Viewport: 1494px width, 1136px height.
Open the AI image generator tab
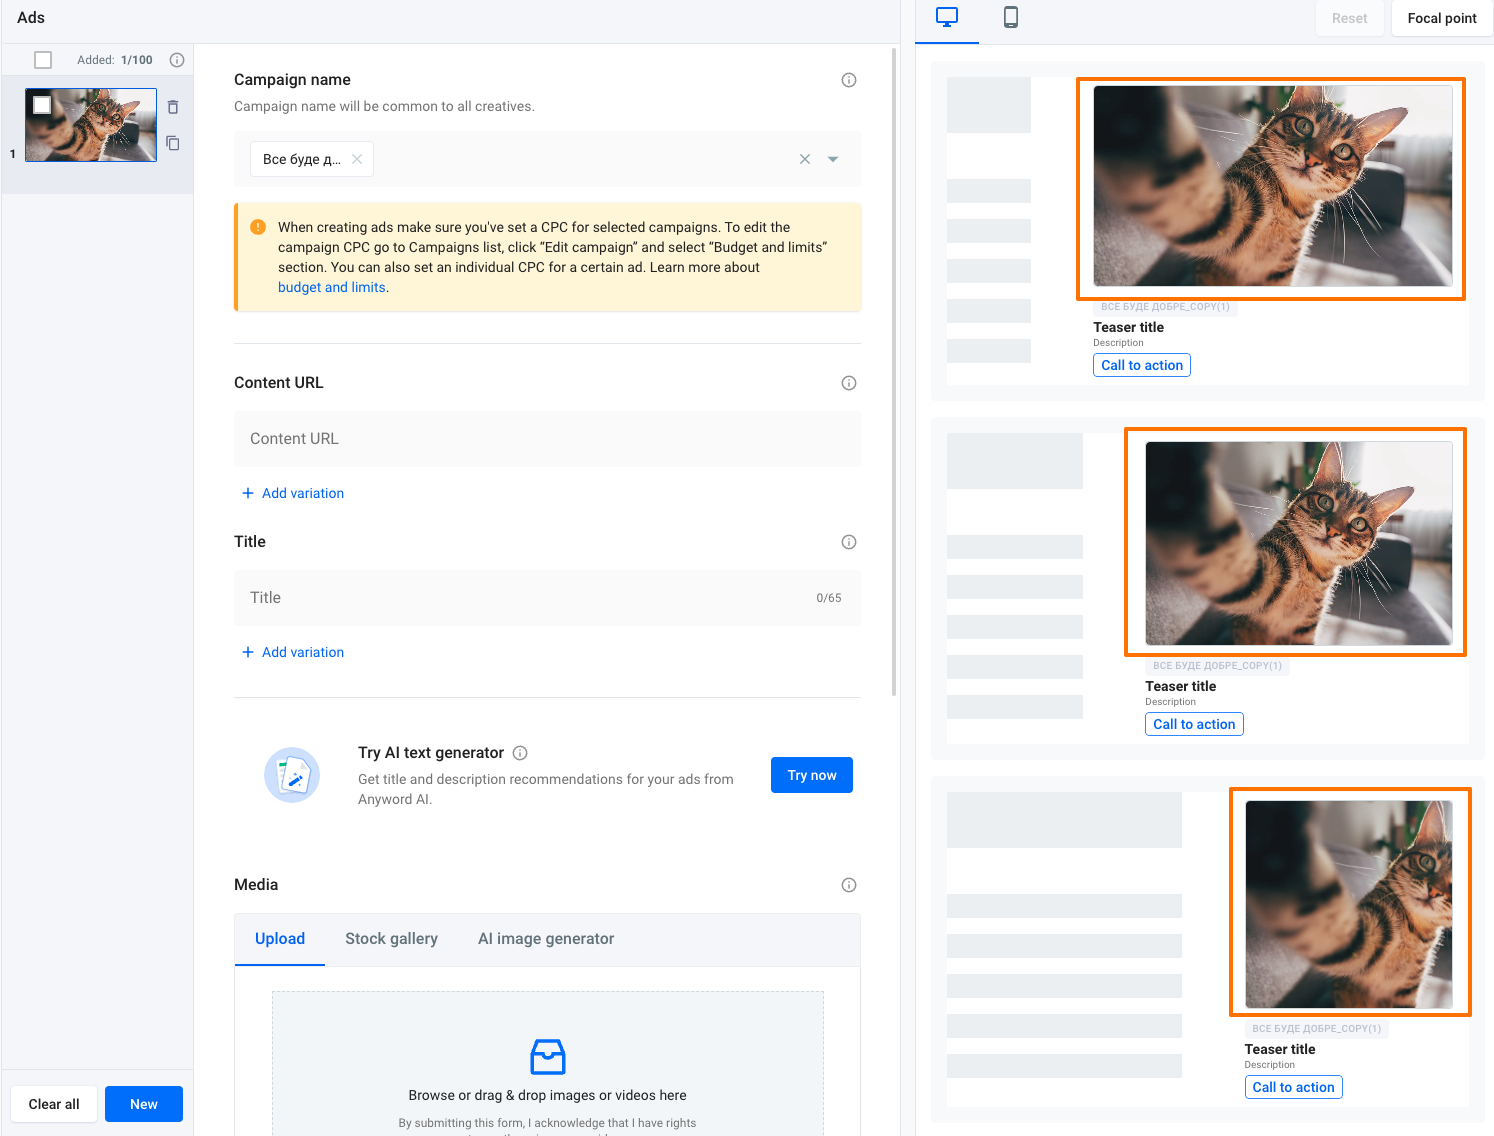546,939
